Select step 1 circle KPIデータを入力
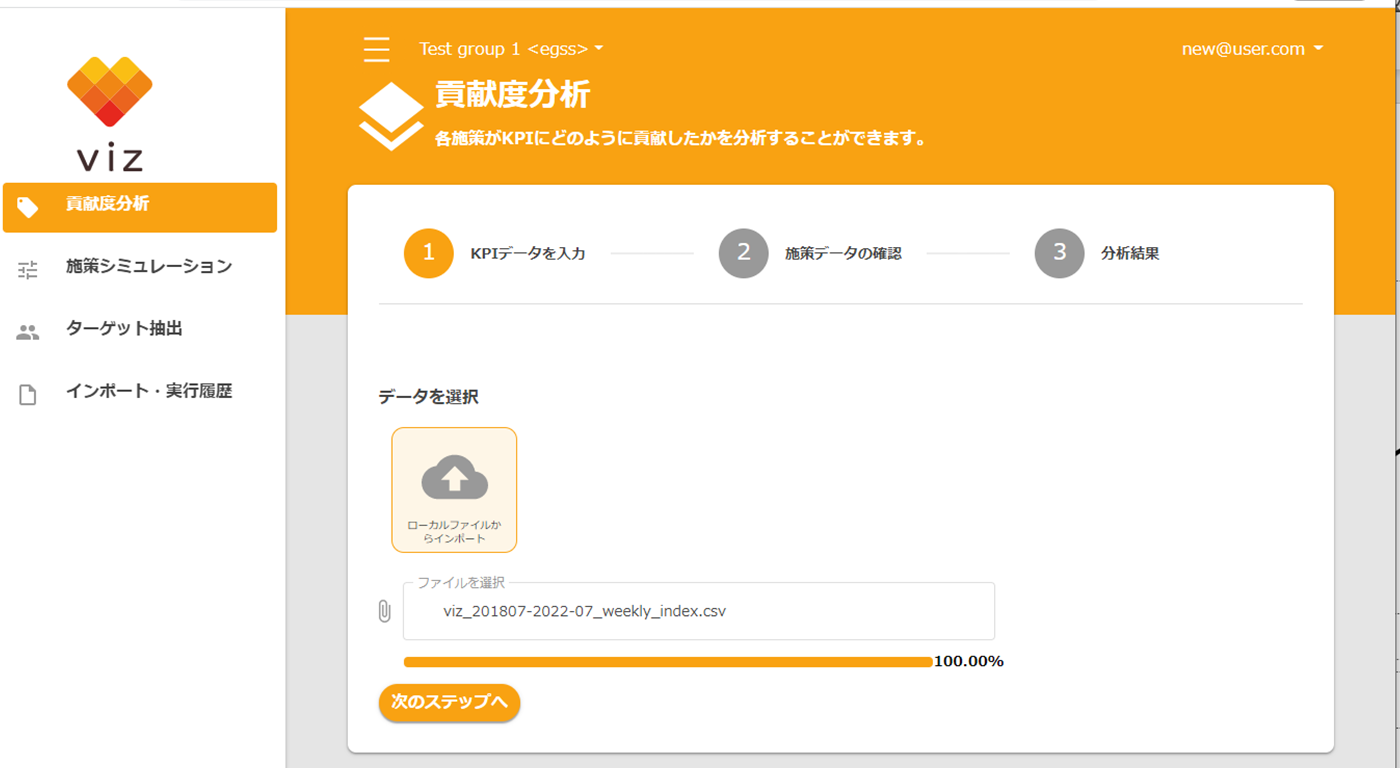This screenshot has width=1400, height=768. (x=429, y=253)
